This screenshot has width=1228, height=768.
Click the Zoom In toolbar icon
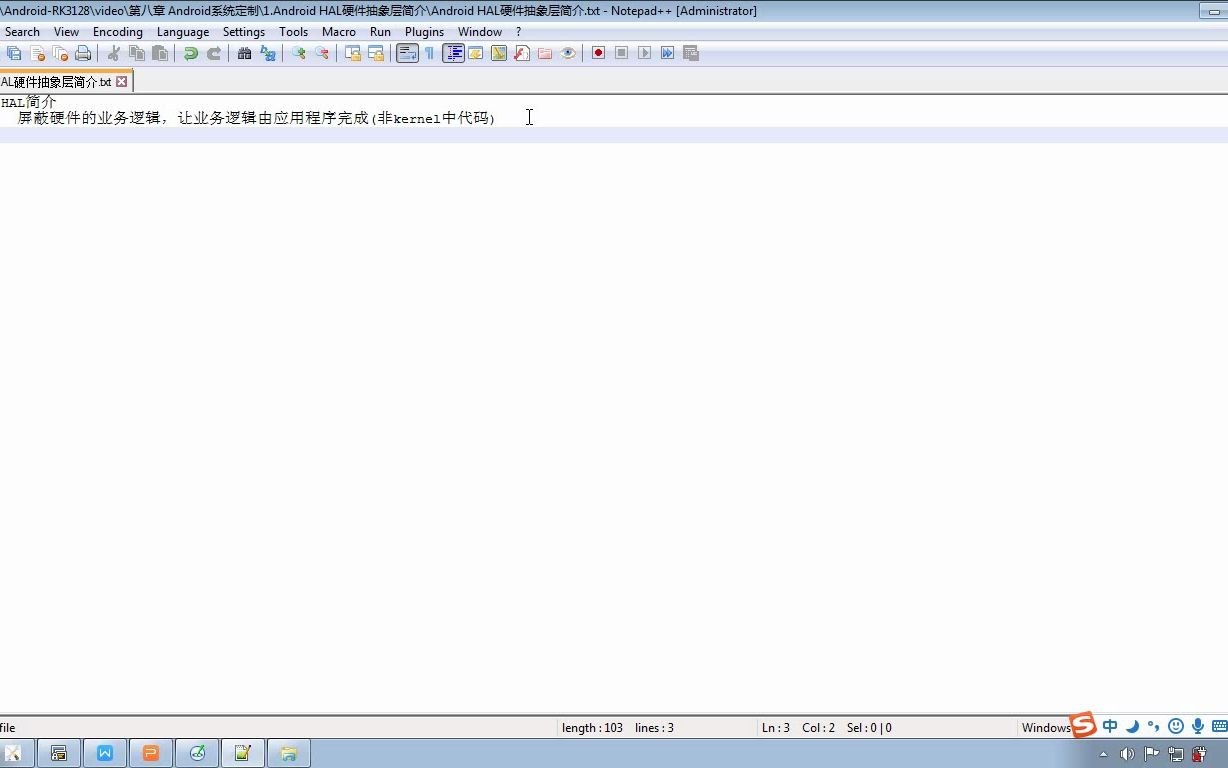tap(298, 53)
